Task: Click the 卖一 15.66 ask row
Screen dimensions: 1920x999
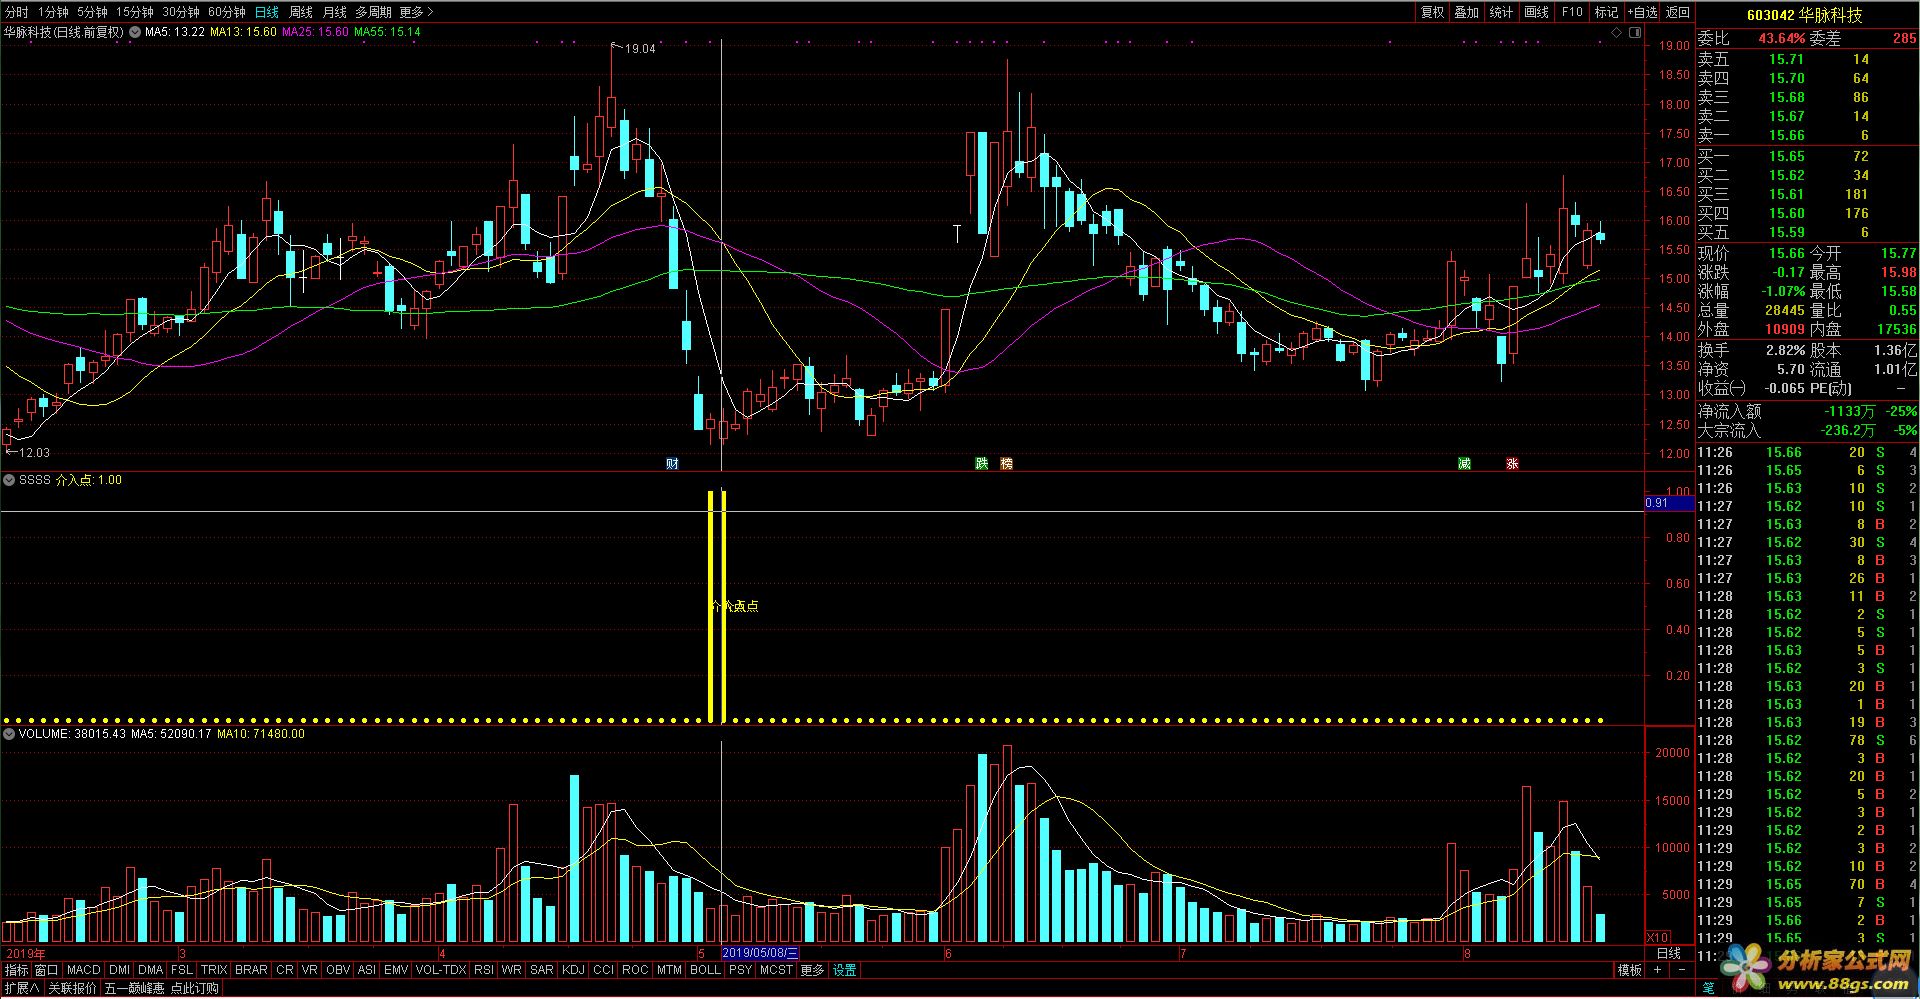Action: pyautogui.click(x=1807, y=136)
